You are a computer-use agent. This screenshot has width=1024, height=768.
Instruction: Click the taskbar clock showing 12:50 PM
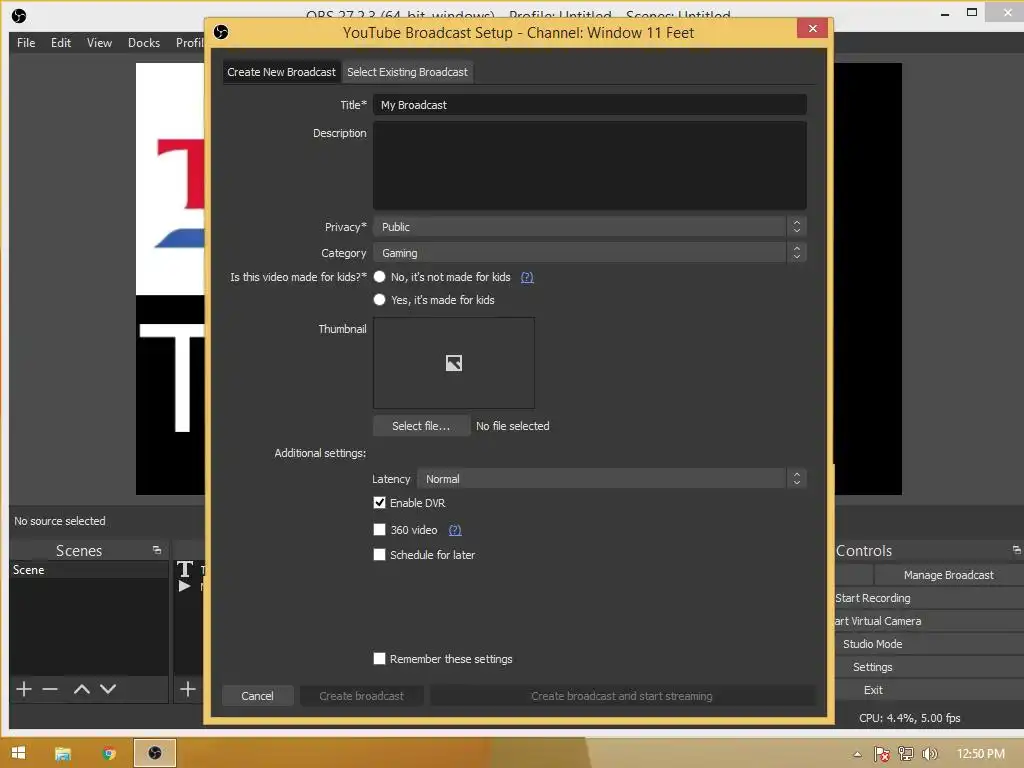coord(980,754)
